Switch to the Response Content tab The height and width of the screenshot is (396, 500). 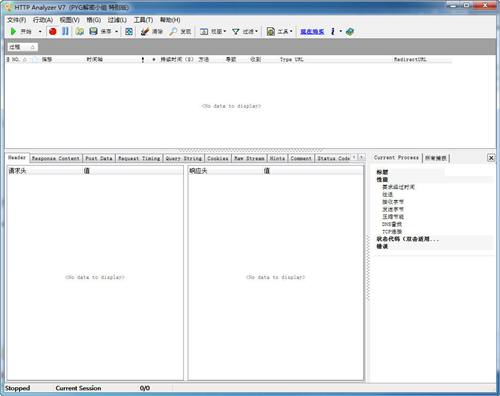[56, 158]
